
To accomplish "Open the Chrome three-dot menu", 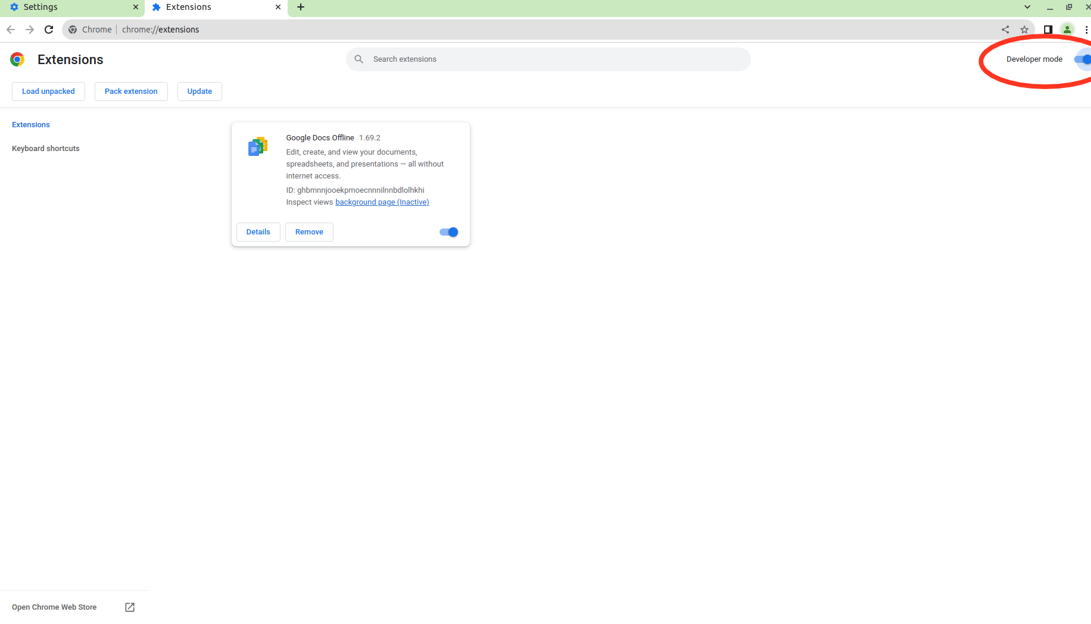I will [x=1086, y=29].
